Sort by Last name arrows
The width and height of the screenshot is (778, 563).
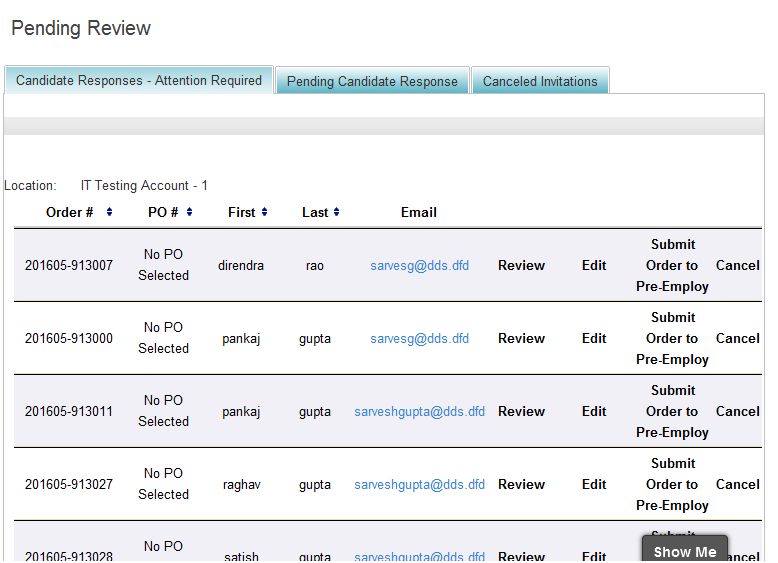coord(336,212)
